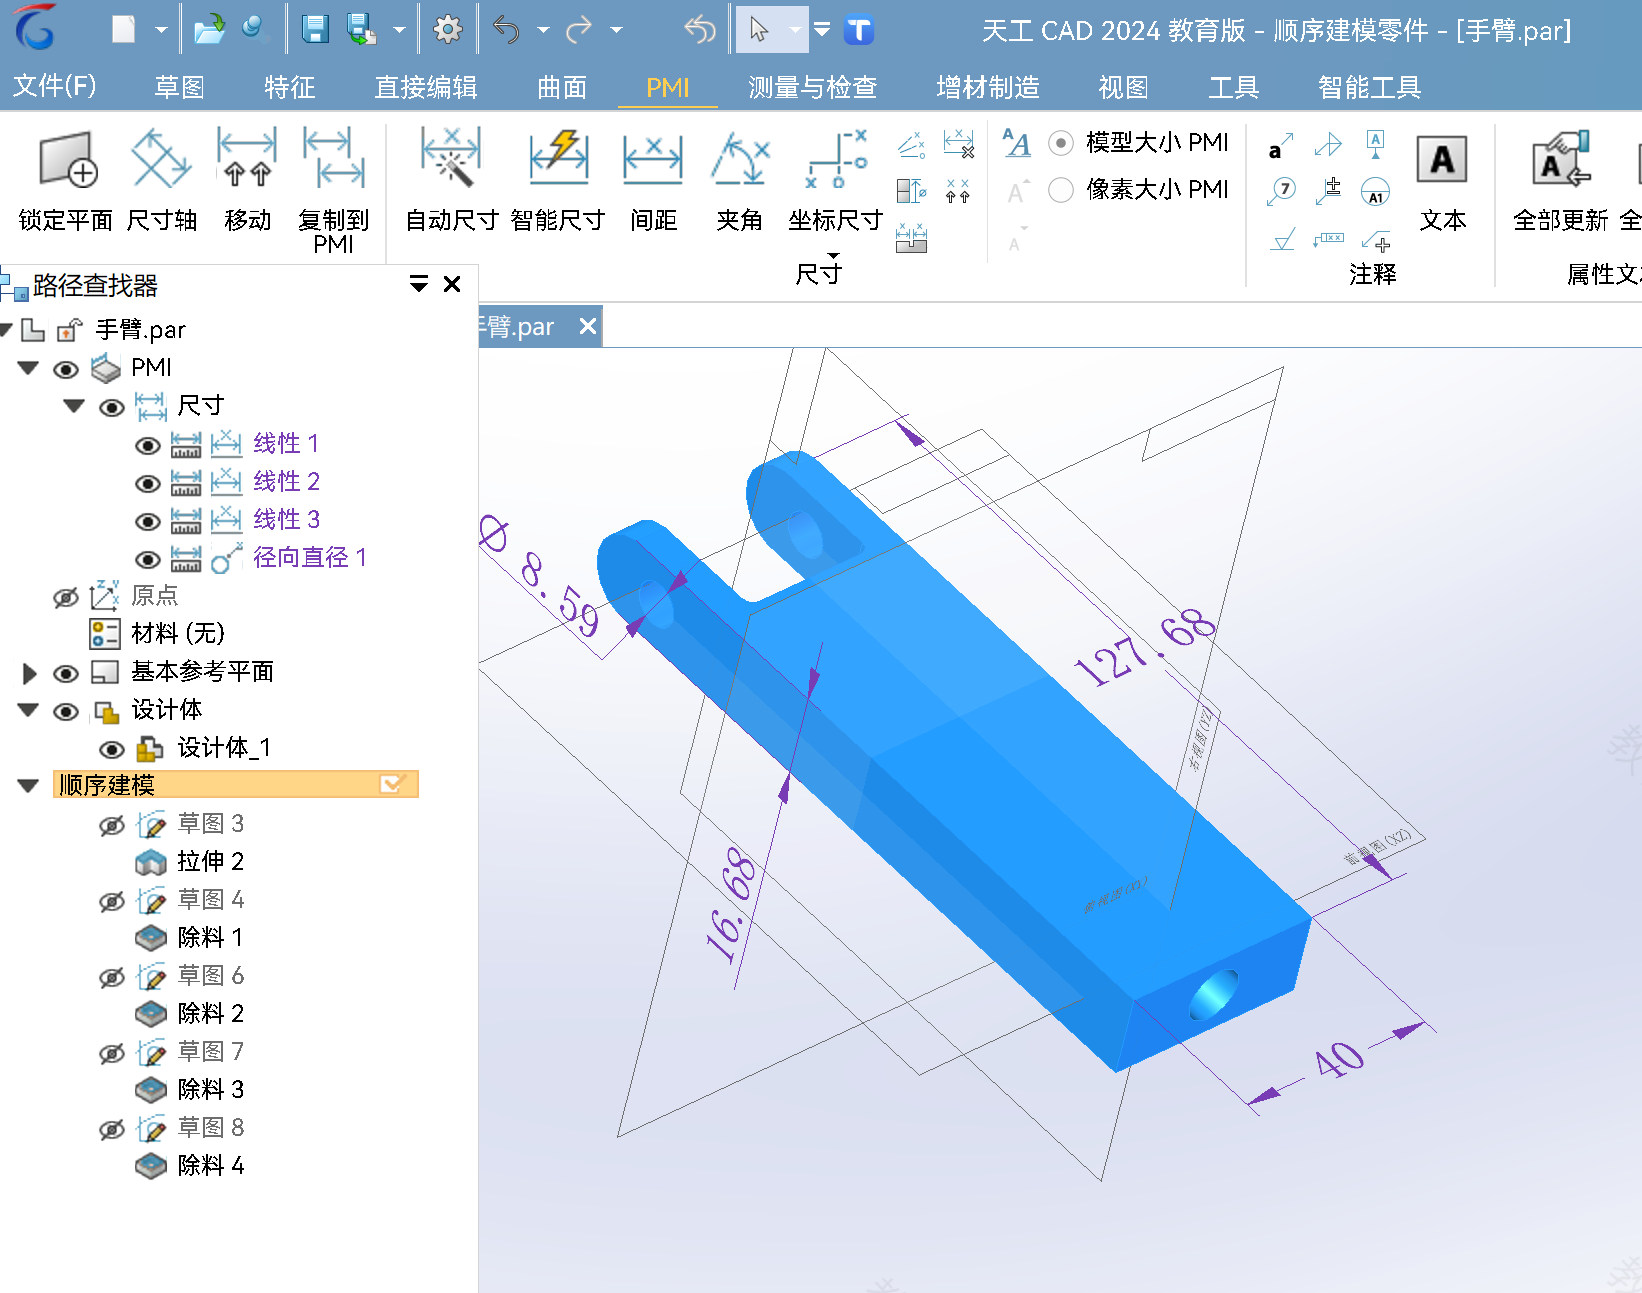Switch to the 曲面 ribbon tab
The height and width of the screenshot is (1293, 1642).
tap(562, 88)
